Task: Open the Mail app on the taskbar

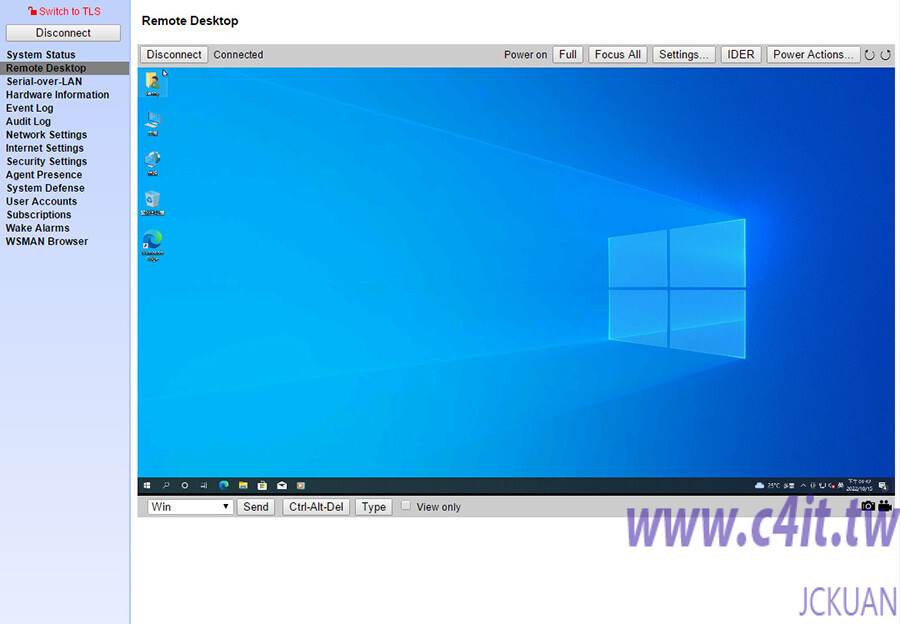Action: [282, 486]
